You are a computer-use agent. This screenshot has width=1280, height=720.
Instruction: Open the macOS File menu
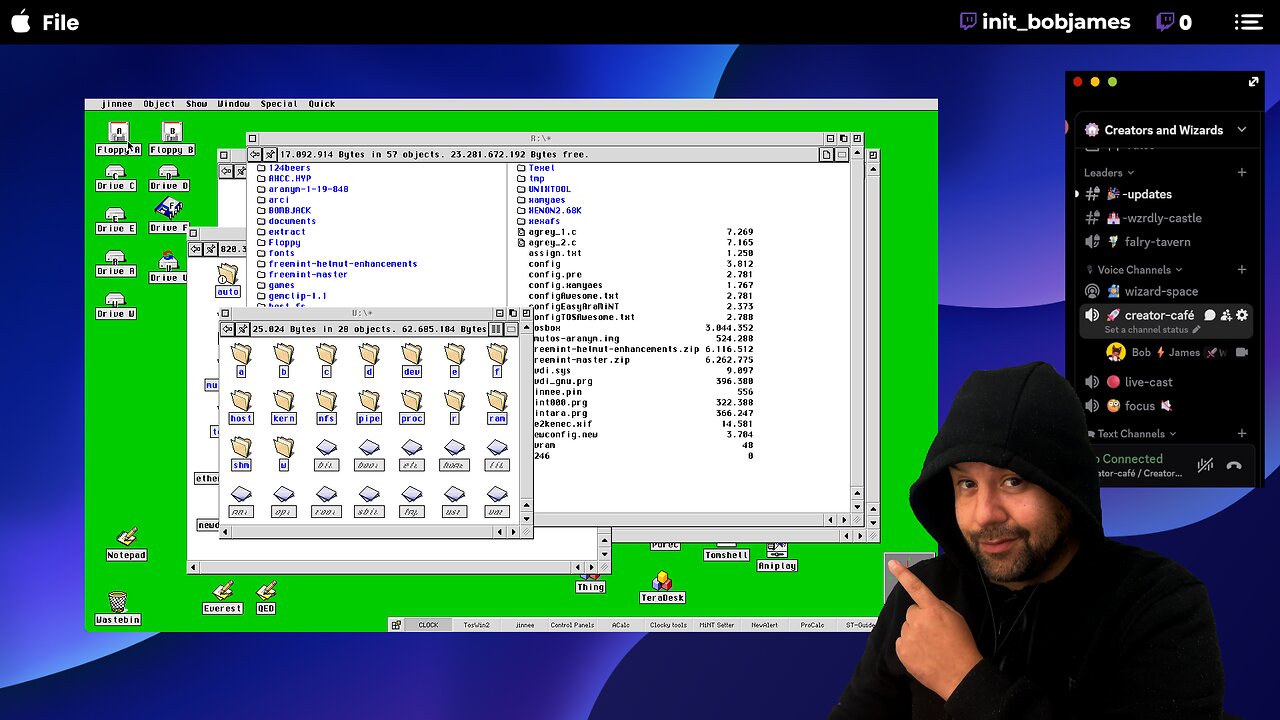click(60, 22)
